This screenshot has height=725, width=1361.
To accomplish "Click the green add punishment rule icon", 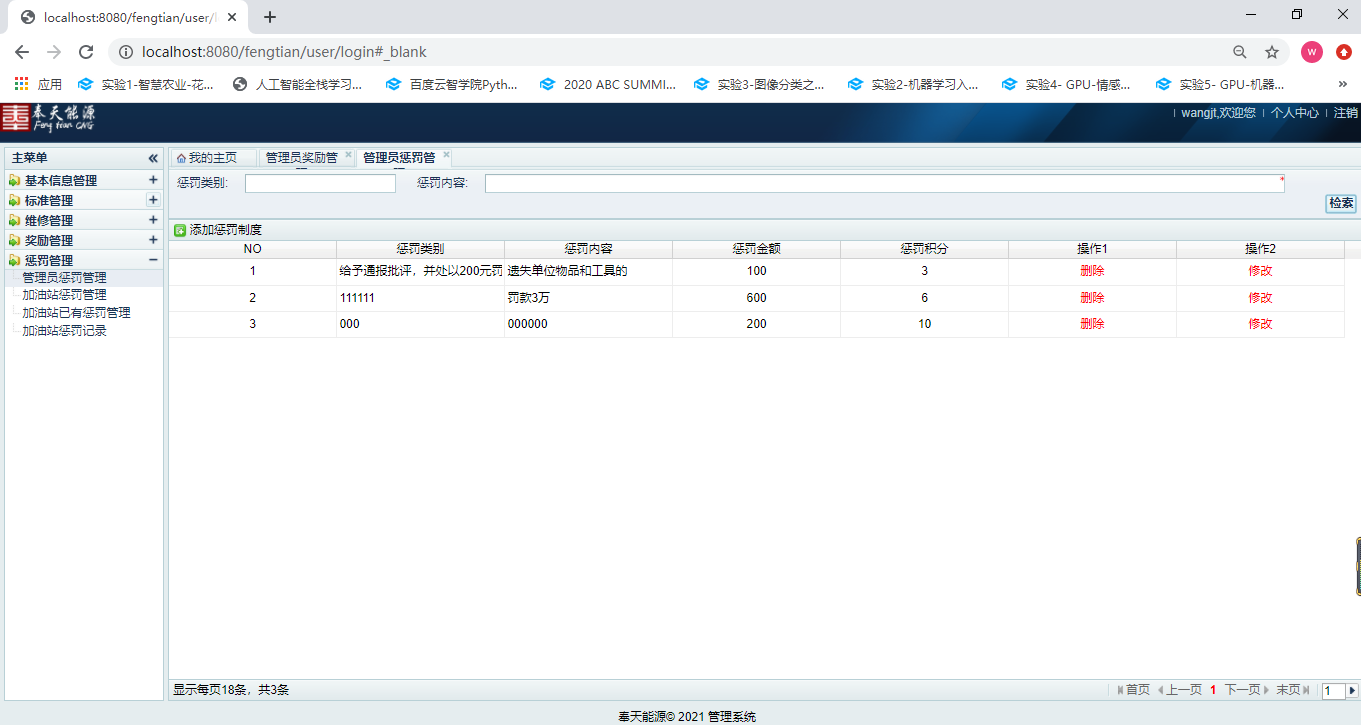I will pyautogui.click(x=180, y=230).
